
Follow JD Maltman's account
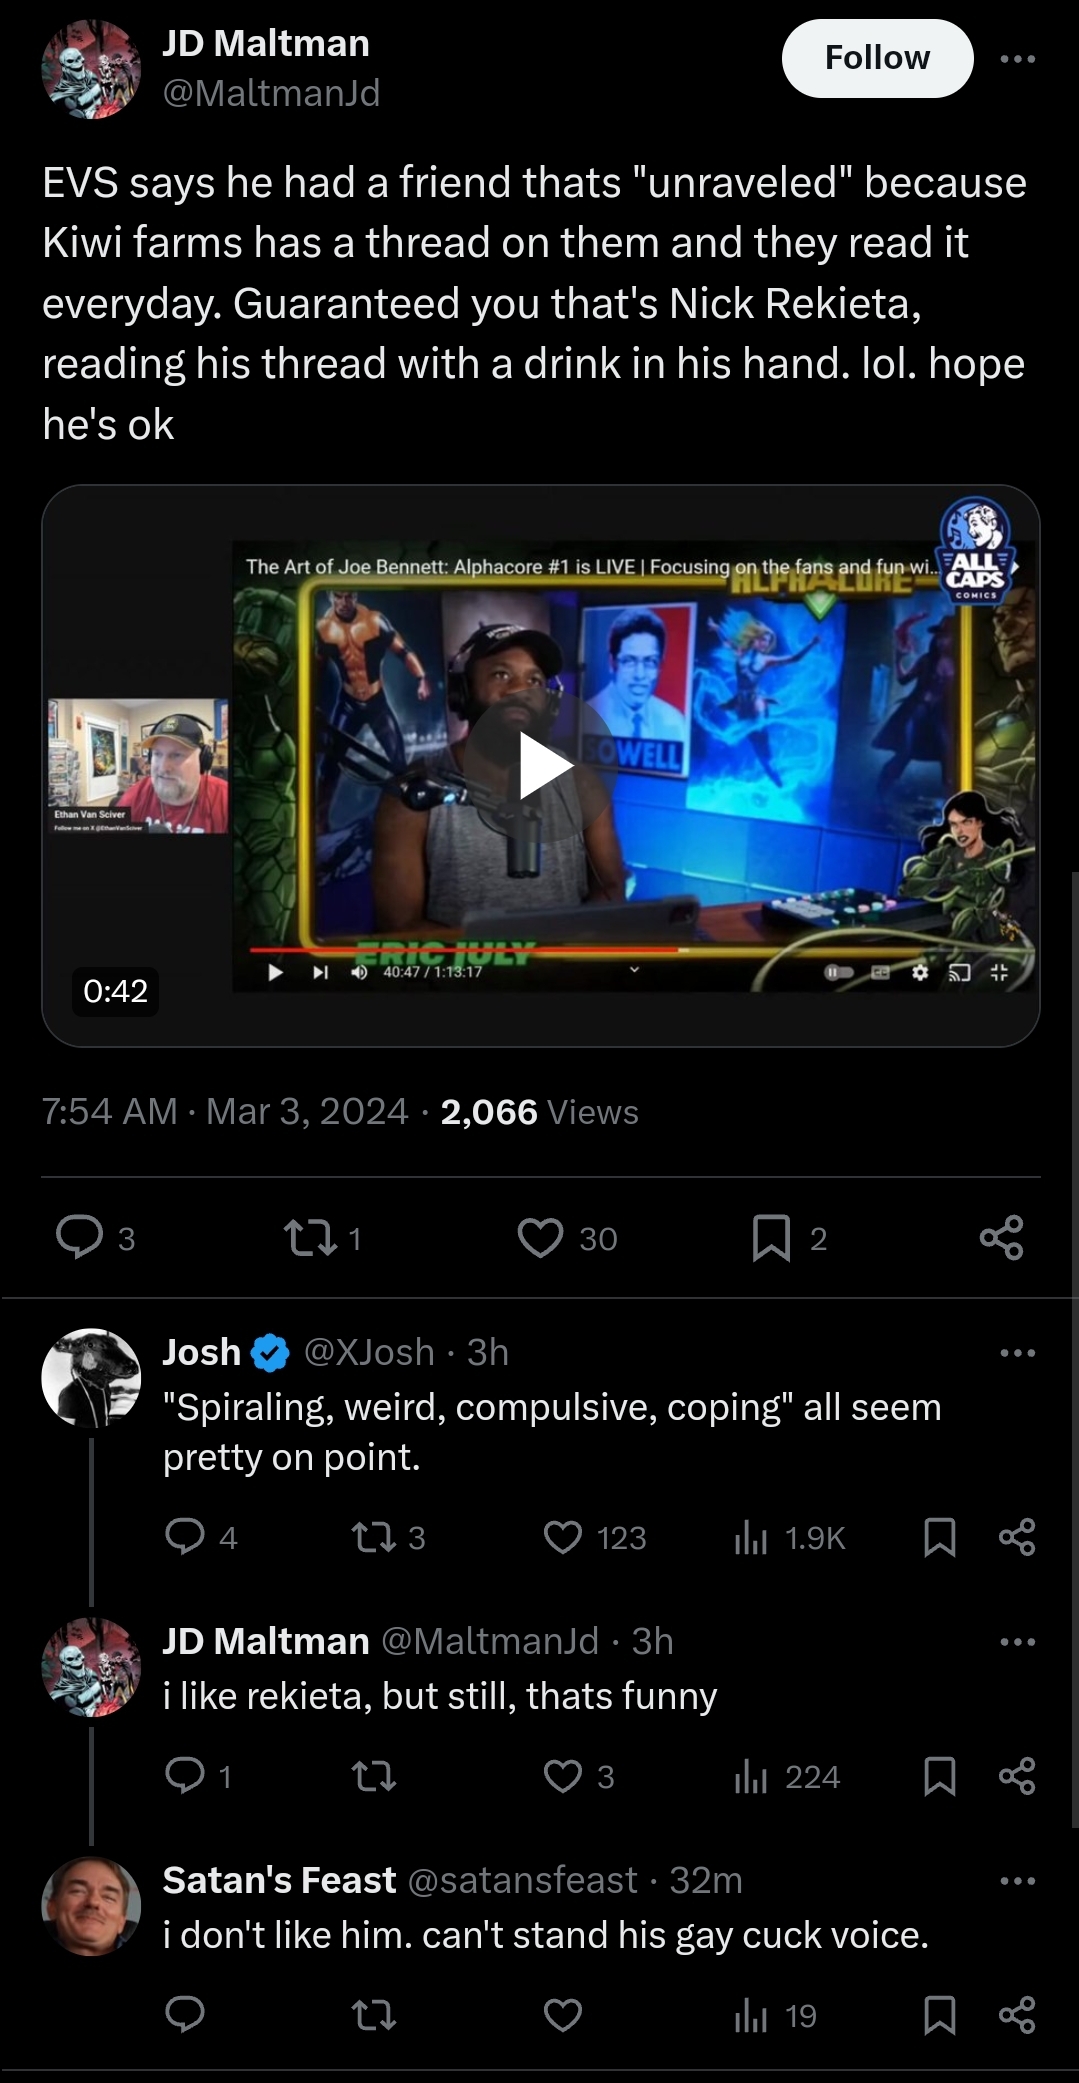coord(877,58)
